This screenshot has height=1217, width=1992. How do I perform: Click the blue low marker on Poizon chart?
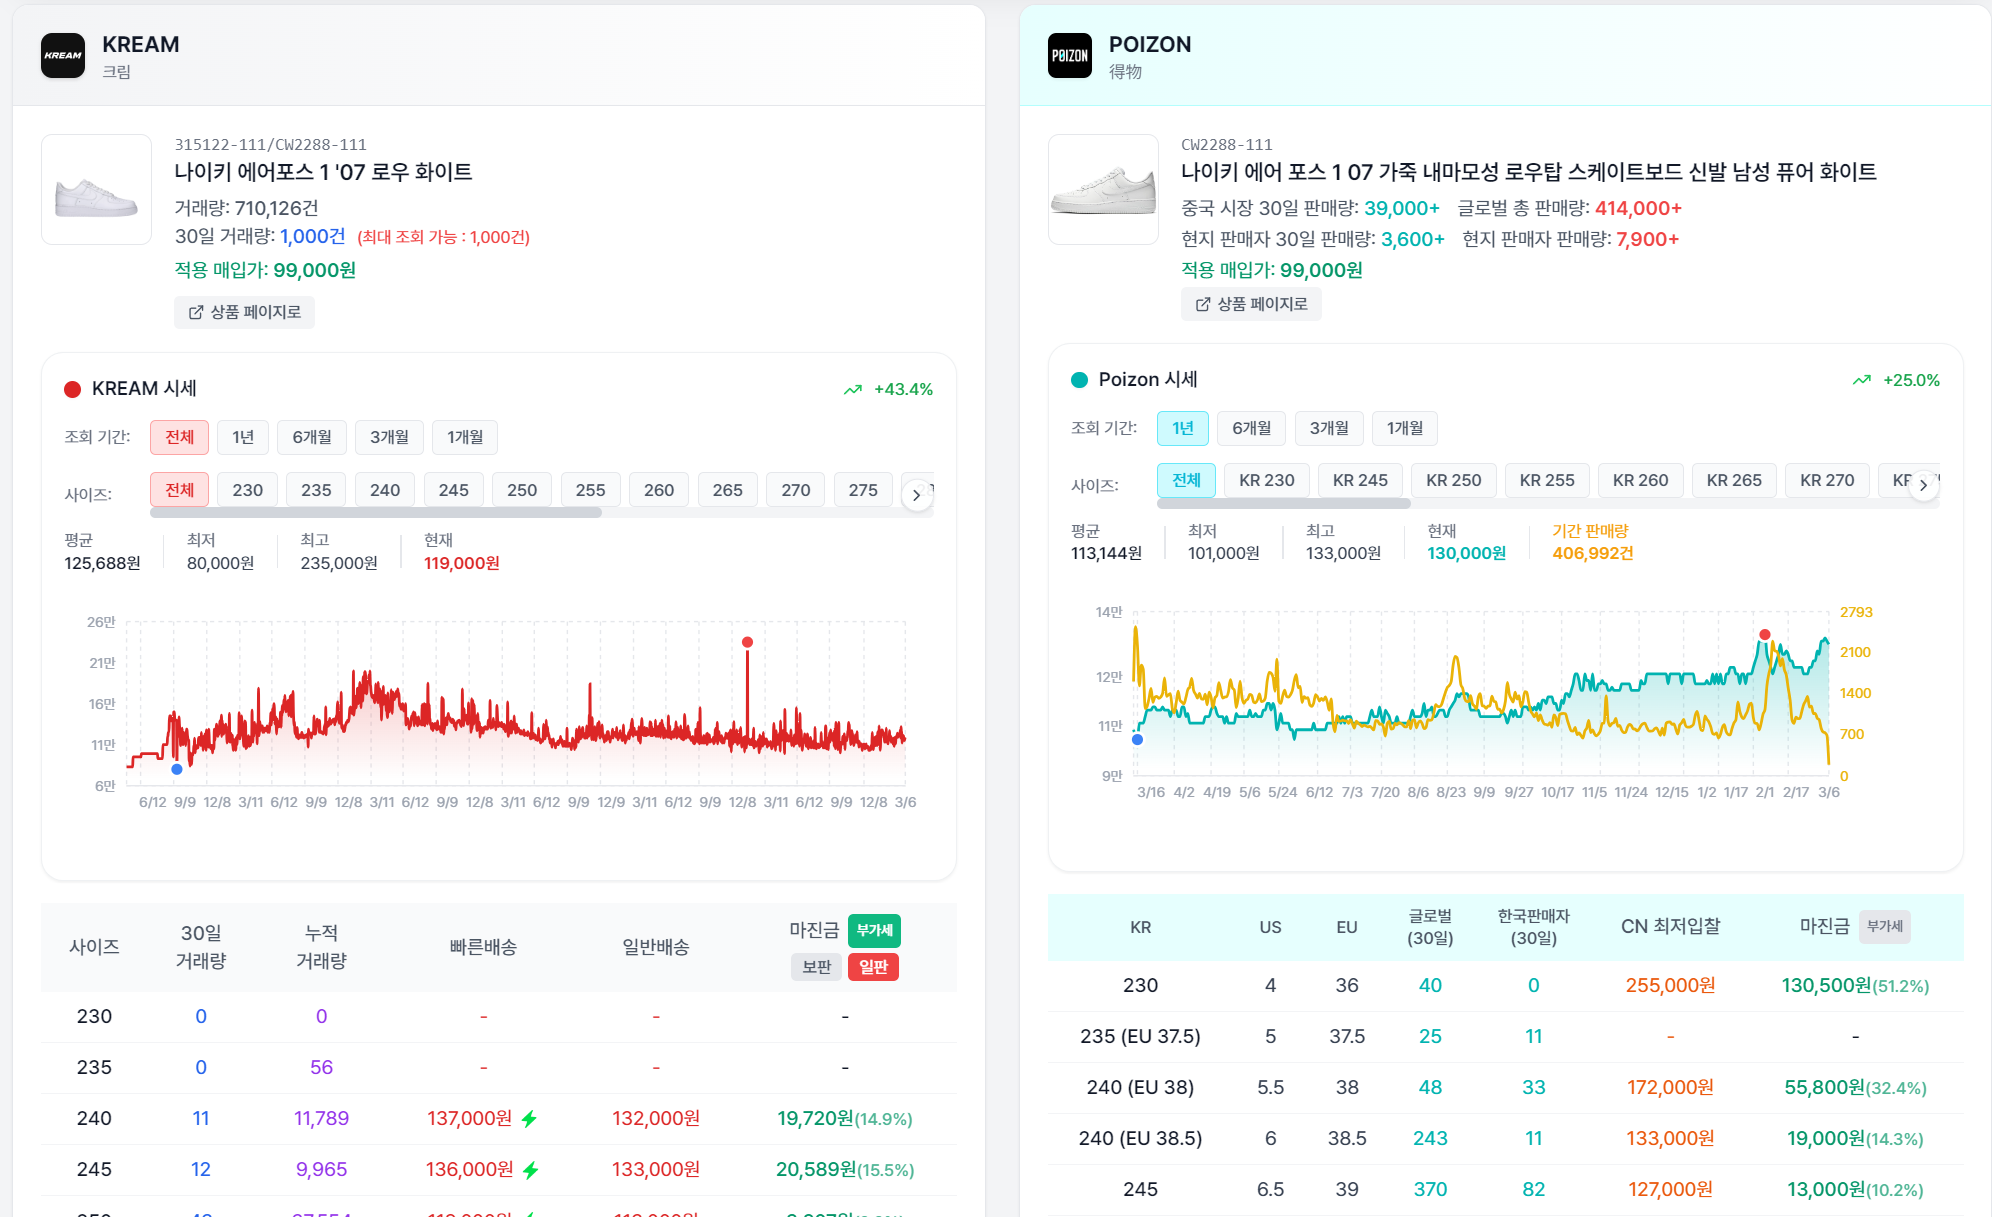pyautogui.click(x=1137, y=740)
